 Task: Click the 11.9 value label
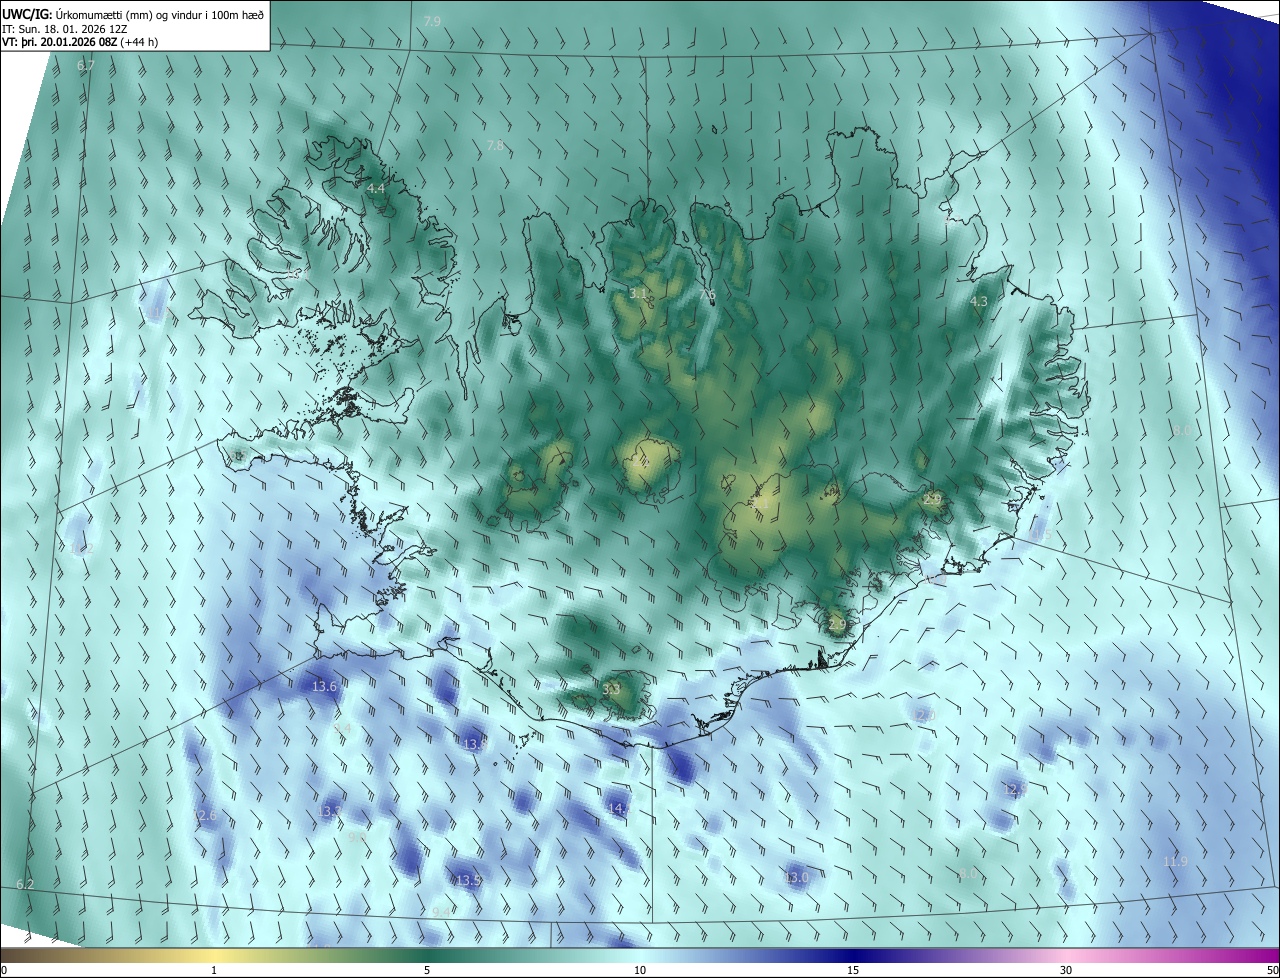coord(1176,861)
